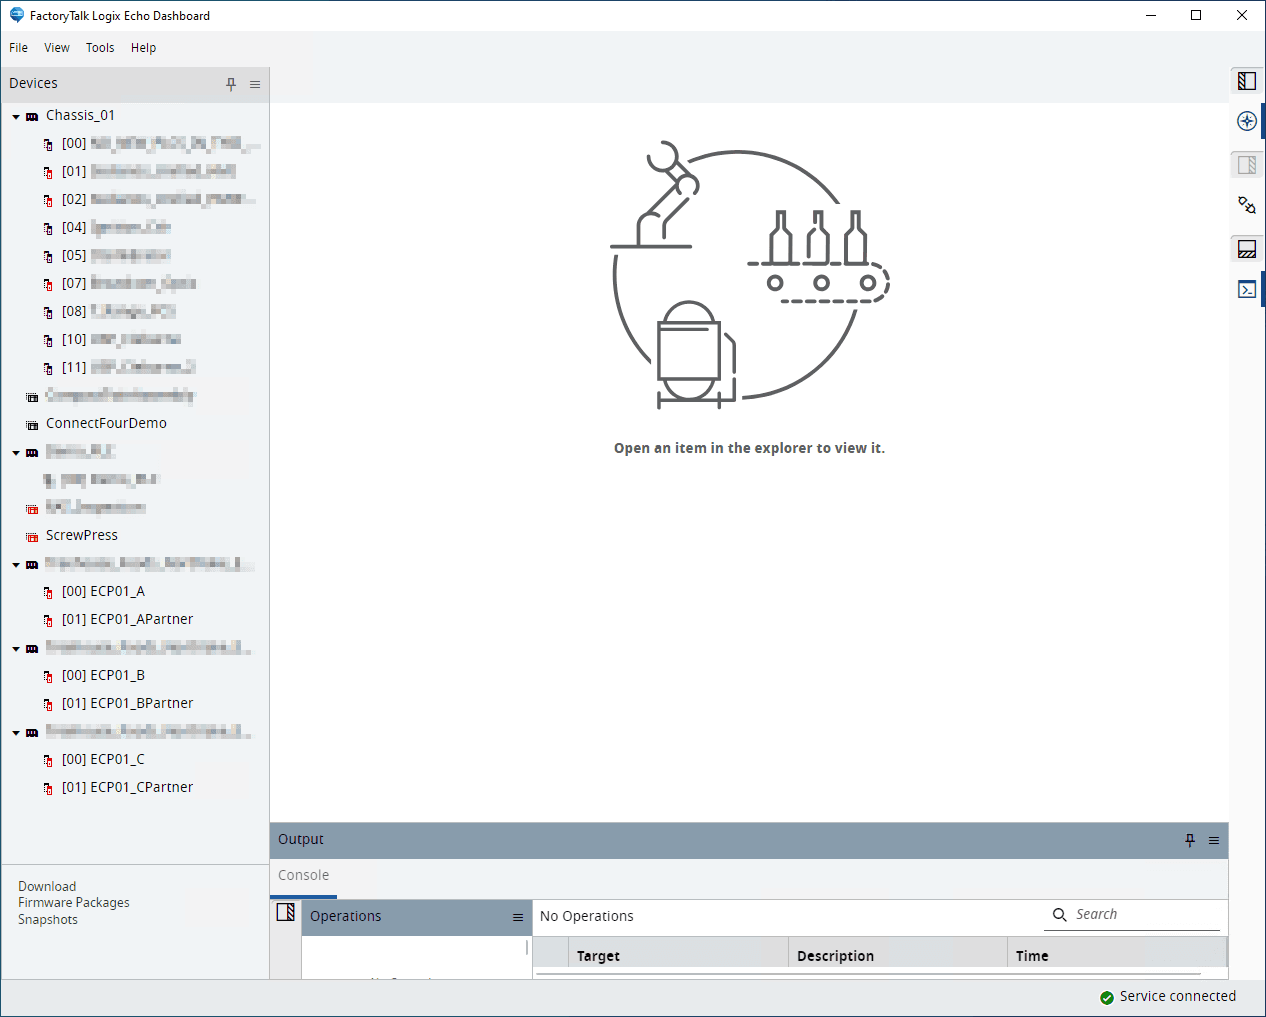Select [00] ECP01_B controller
The height and width of the screenshot is (1017, 1266).
coord(103,675)
